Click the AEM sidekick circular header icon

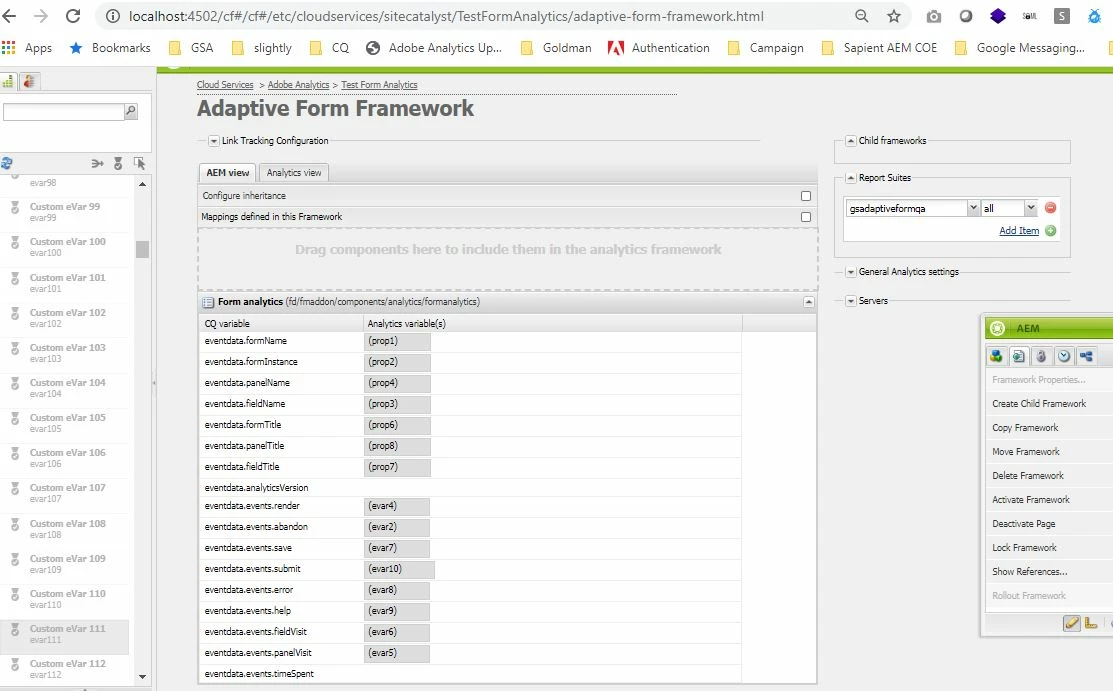(997, 328)
